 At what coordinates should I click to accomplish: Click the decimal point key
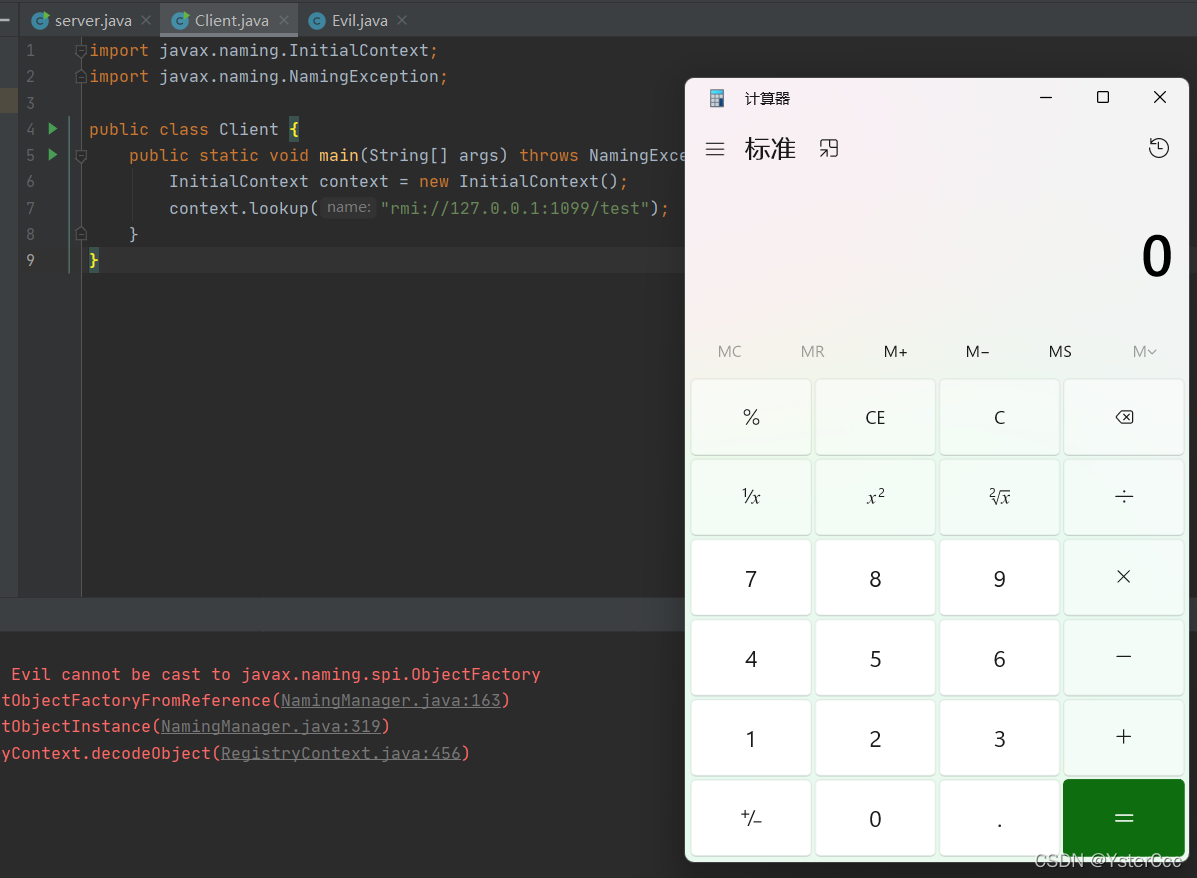click(x=999, y=818)
